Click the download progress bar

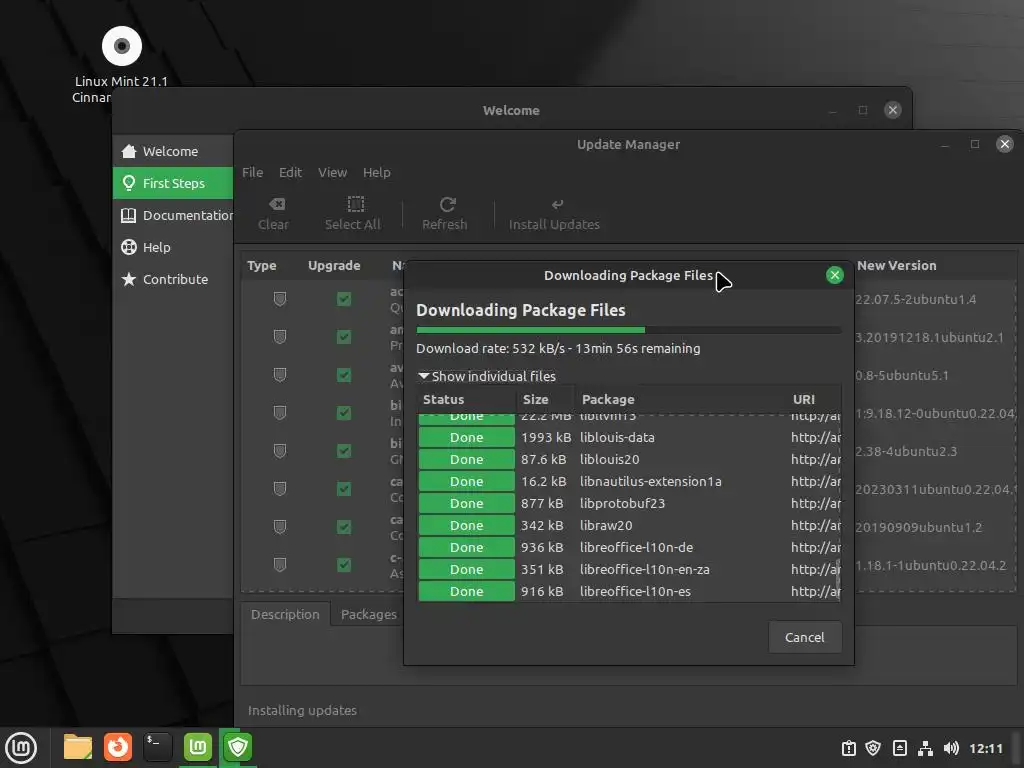[x=629, y=330]
